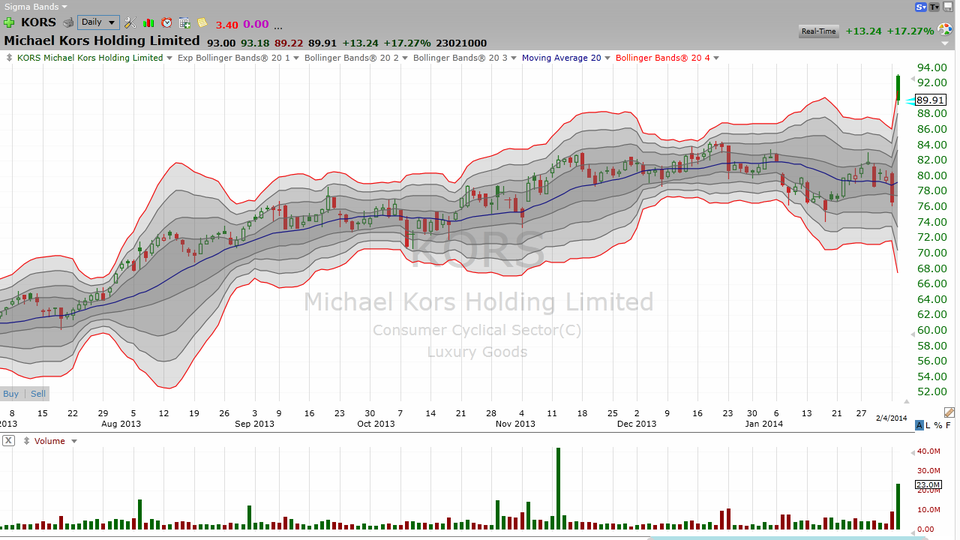Expand Moving Average 20 menu

click(x=607, y=58)
